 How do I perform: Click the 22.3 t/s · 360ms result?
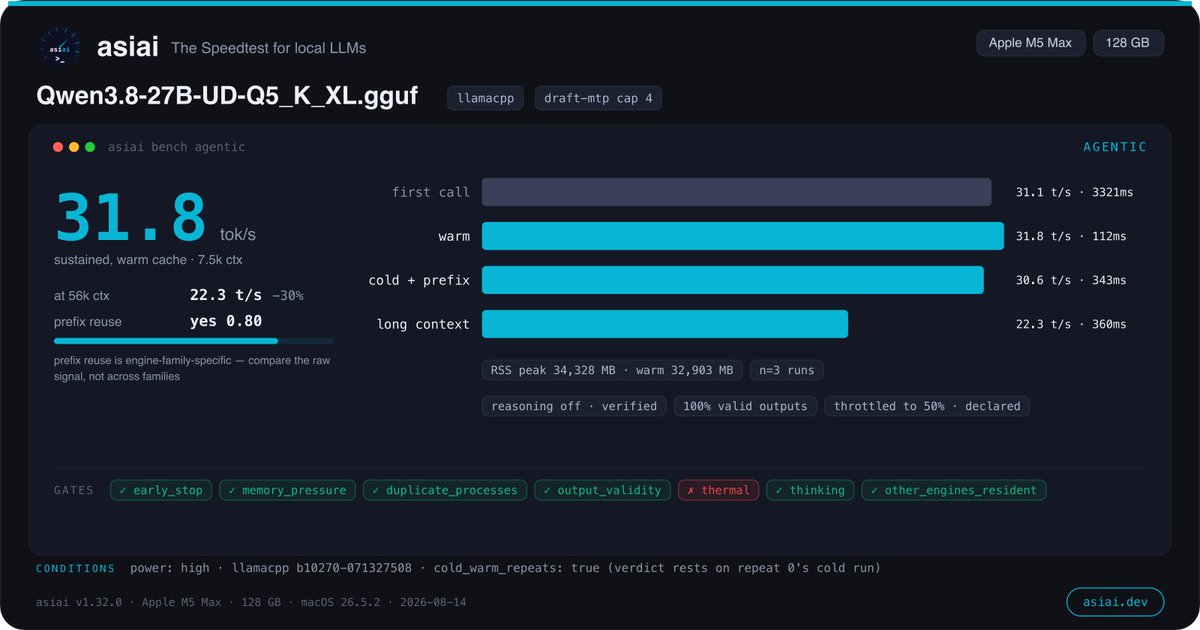tap(1071, 324)
